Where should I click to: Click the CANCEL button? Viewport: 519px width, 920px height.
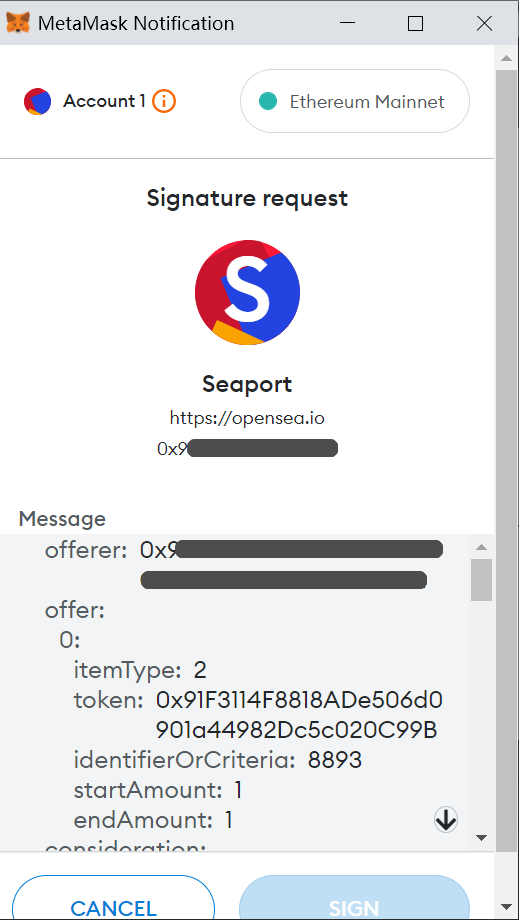[113, 898]
